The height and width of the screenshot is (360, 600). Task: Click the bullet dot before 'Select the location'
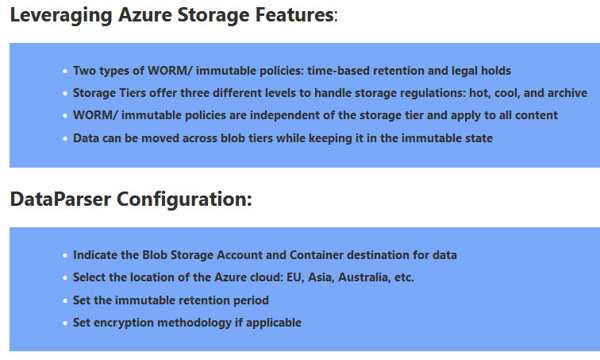coord(65,277)
